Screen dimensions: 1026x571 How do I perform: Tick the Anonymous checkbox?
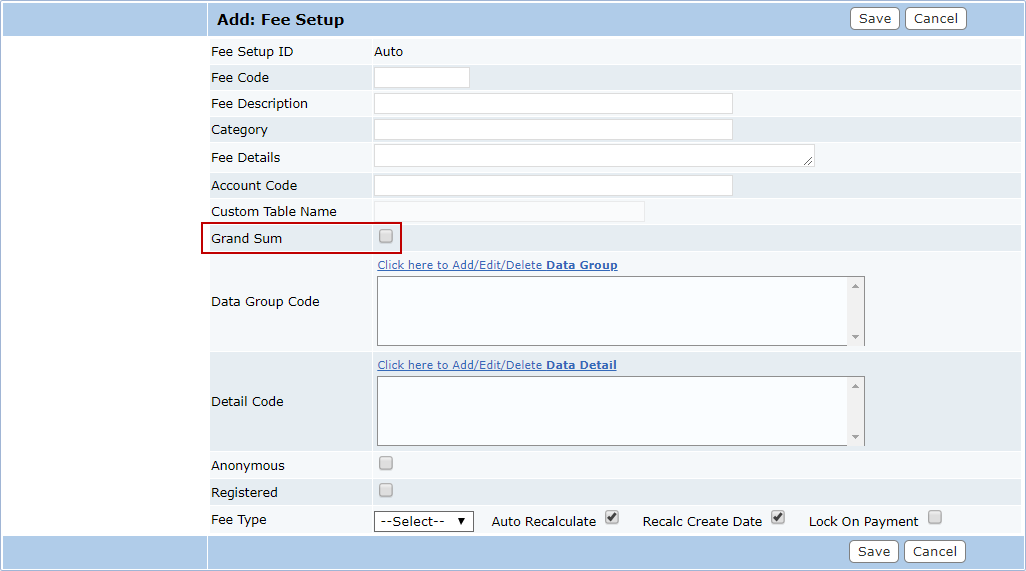386,464
